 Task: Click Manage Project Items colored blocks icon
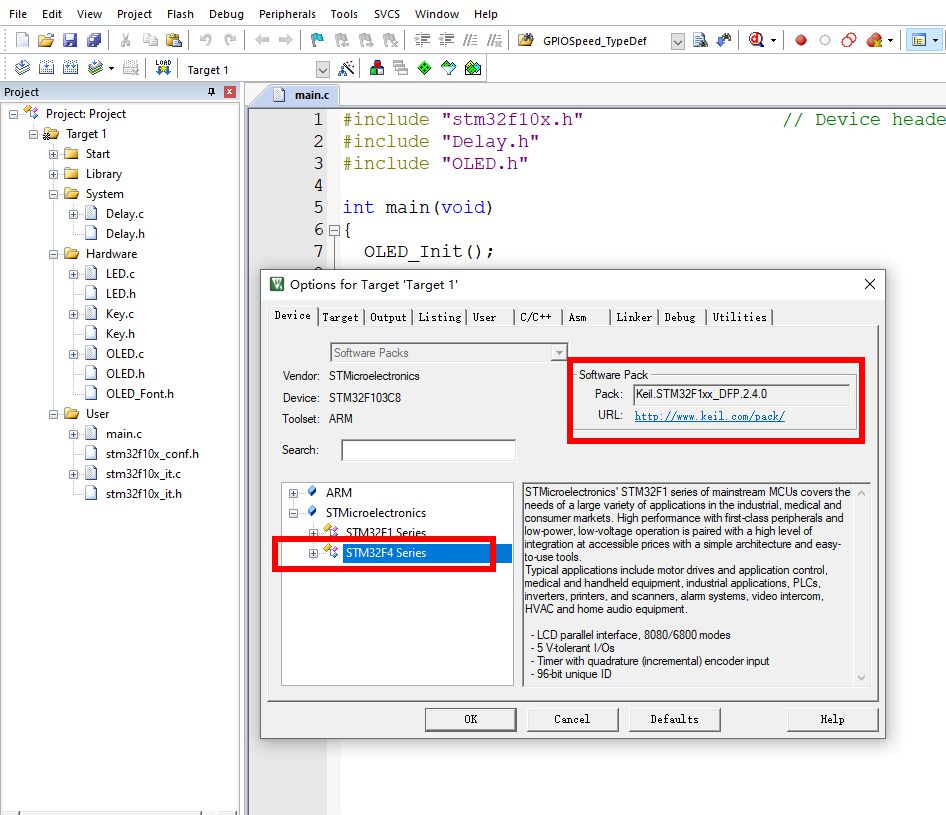[x=376, y=68]
